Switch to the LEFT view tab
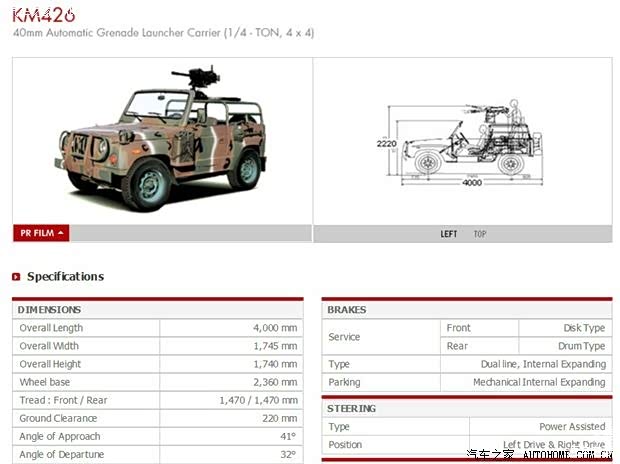620x464 pixels. (449, 234)
